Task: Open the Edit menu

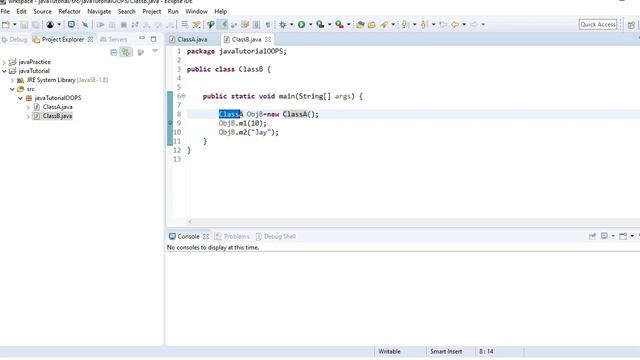Action: coord(21,11)
